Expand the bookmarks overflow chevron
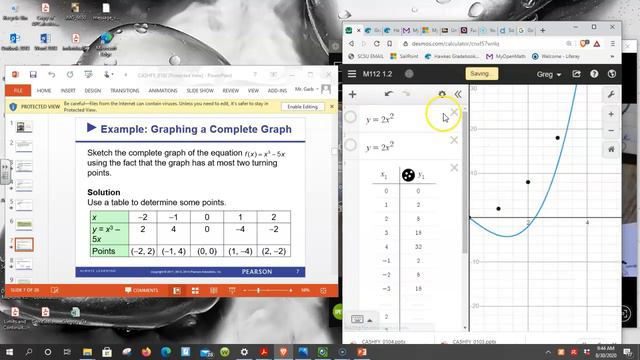 coord(612,56)
